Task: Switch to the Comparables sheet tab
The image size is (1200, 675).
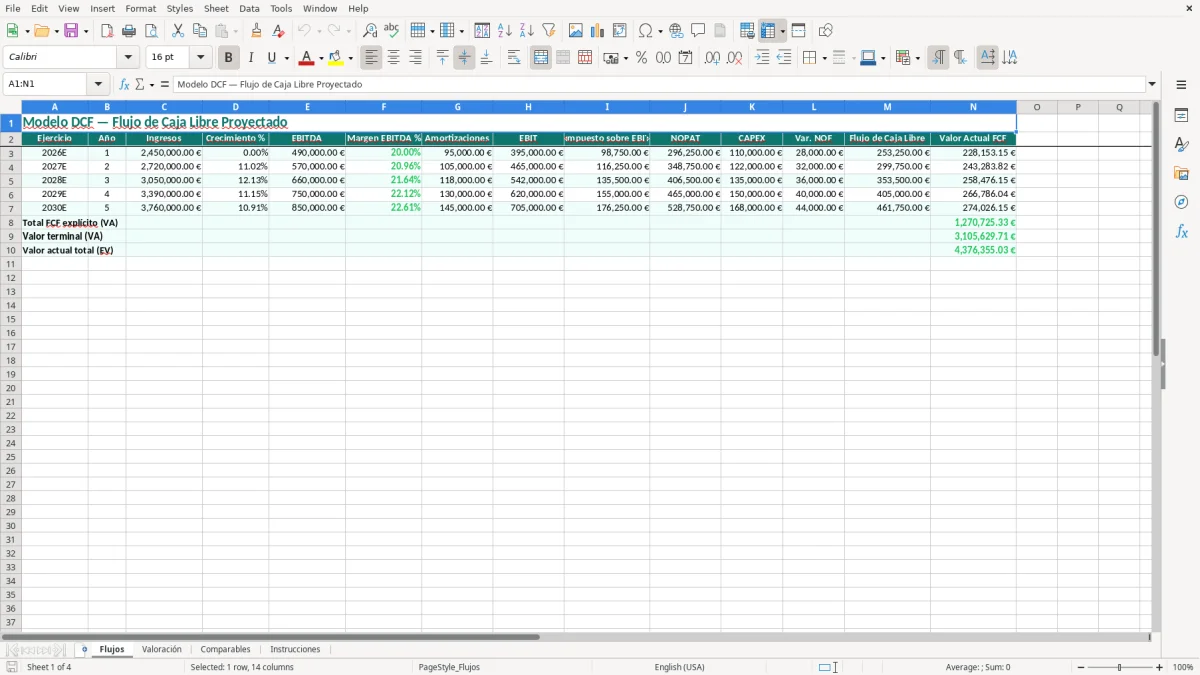Action: click(225, 649)
